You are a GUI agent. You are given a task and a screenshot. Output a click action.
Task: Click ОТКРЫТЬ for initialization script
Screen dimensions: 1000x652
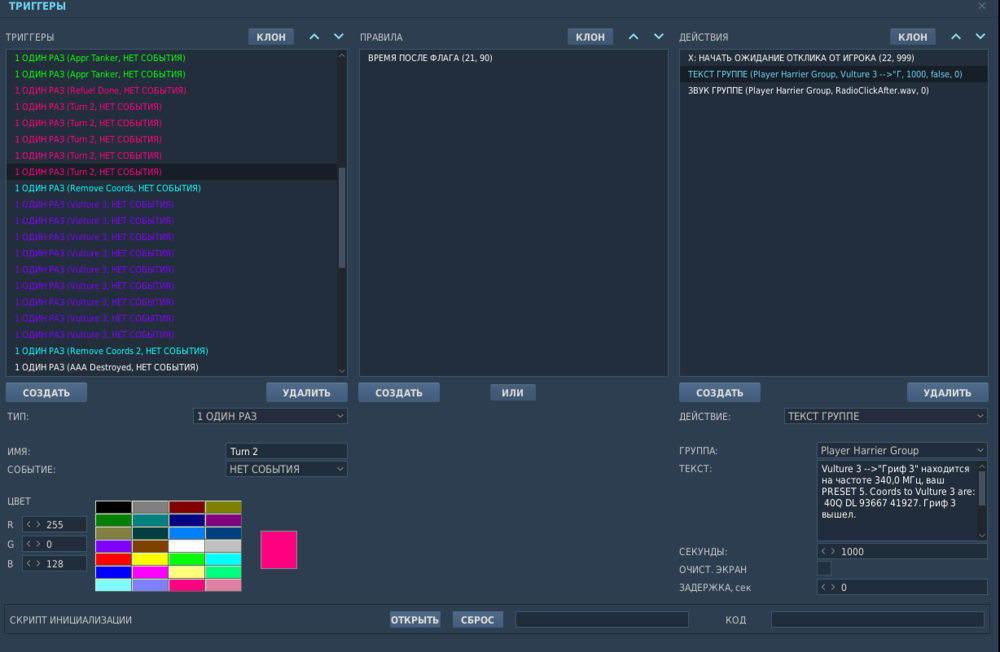415,619
